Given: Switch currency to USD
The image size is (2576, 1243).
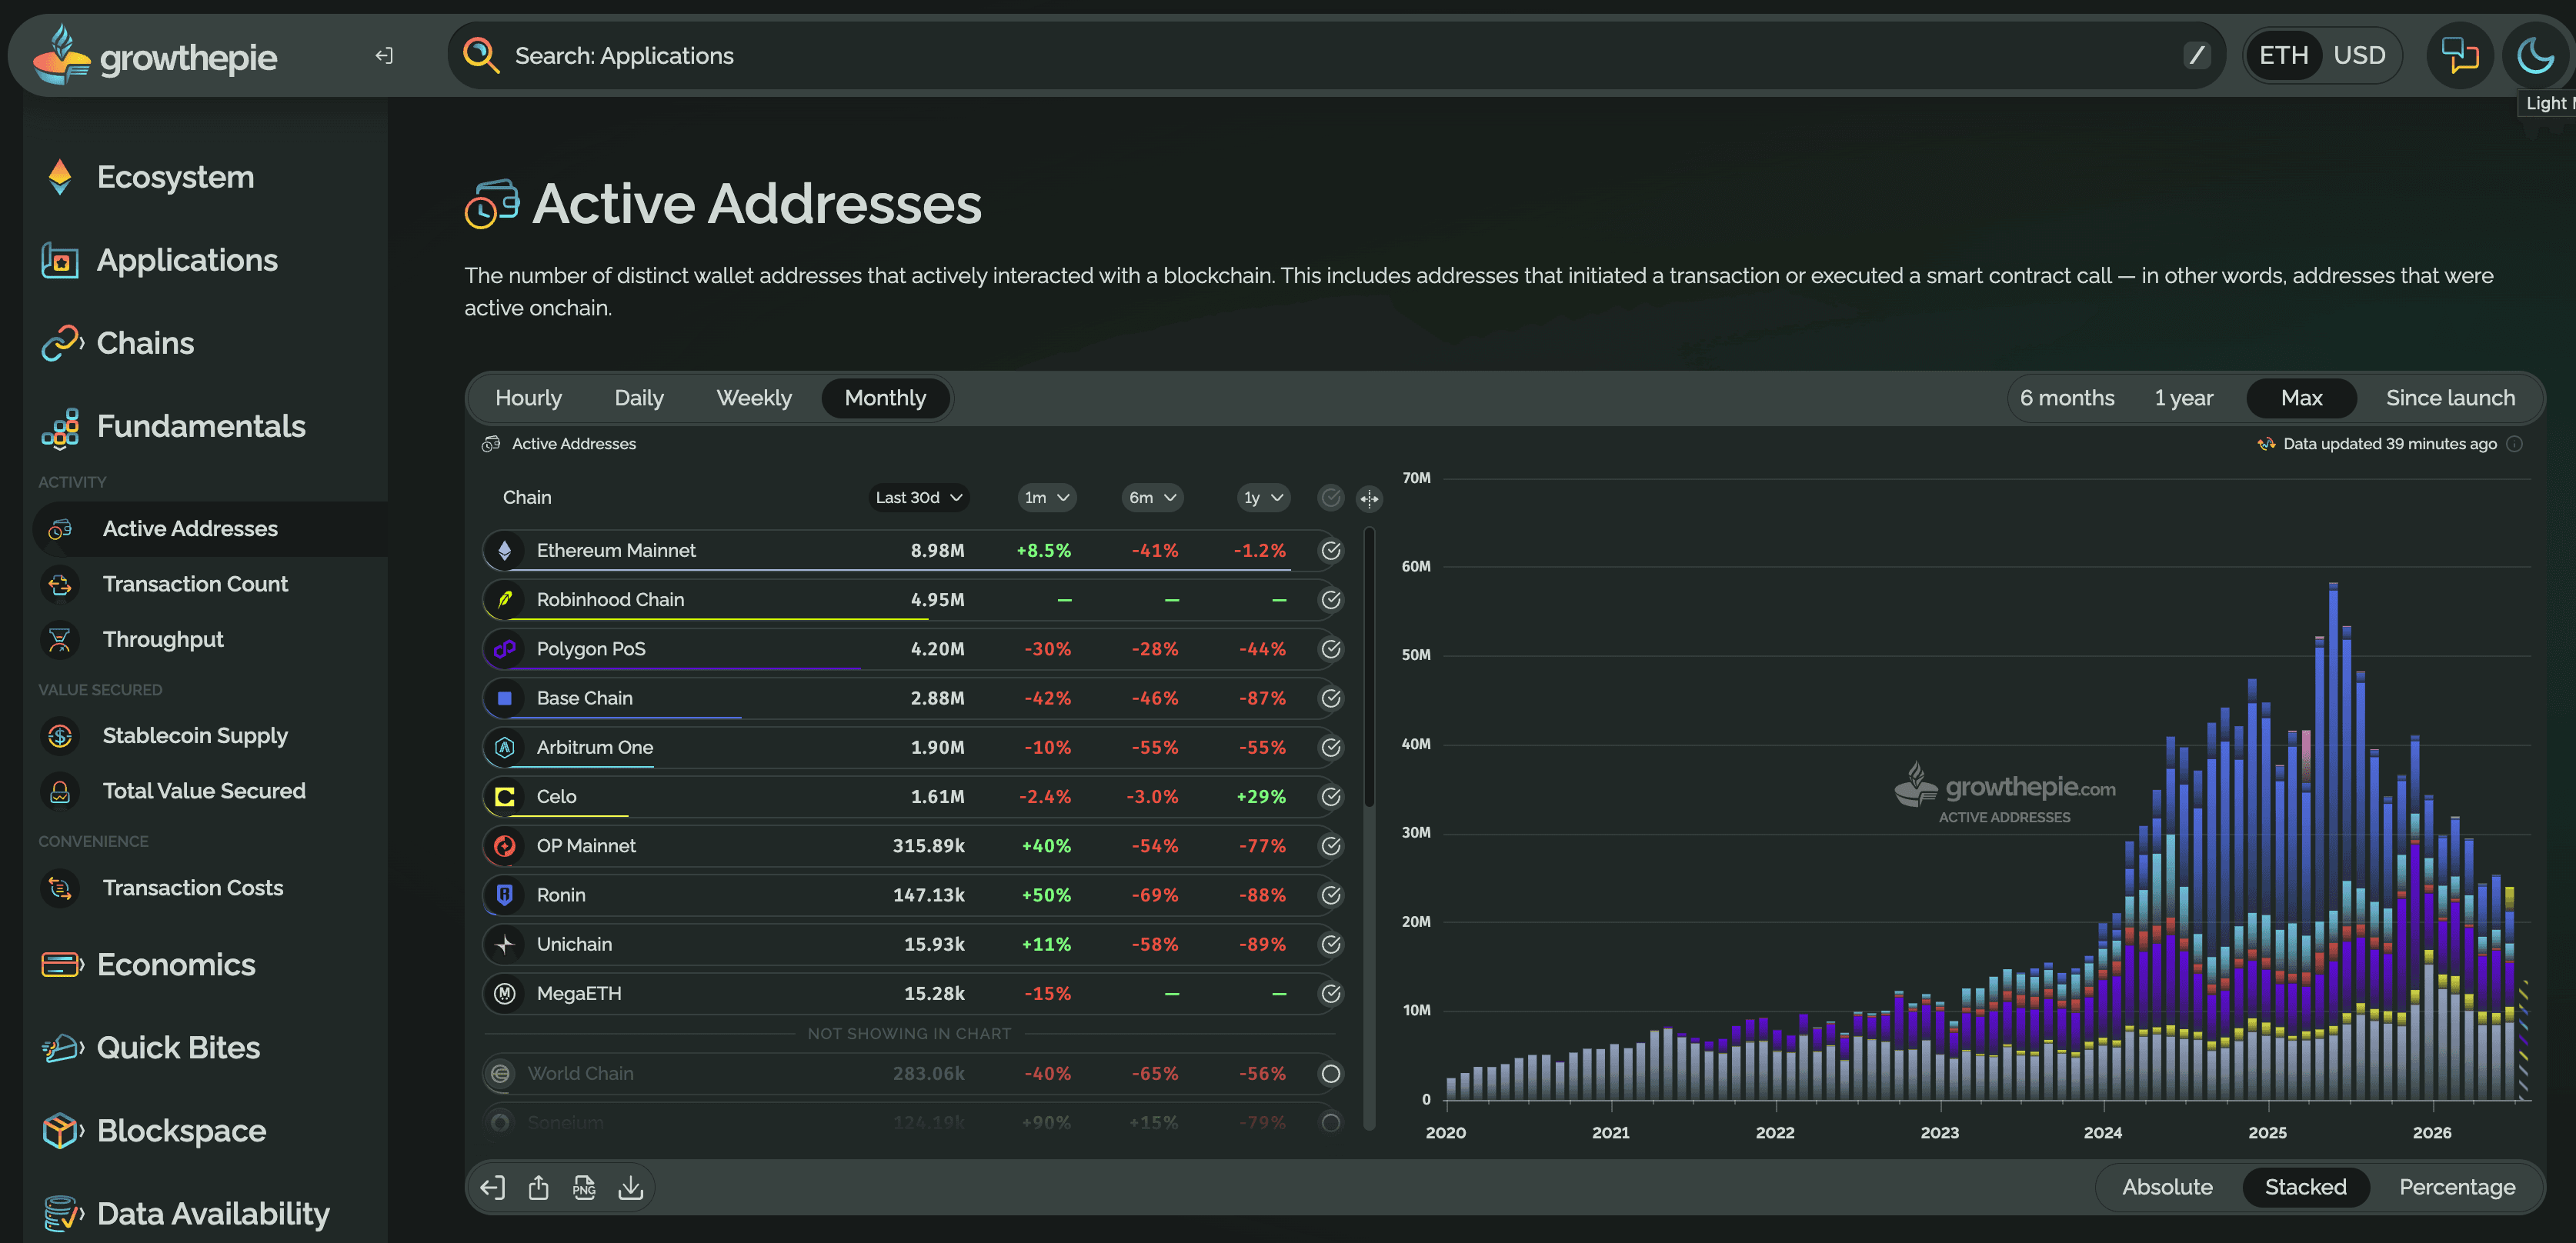Looking at the screenshot, I should coord(2359,55).
